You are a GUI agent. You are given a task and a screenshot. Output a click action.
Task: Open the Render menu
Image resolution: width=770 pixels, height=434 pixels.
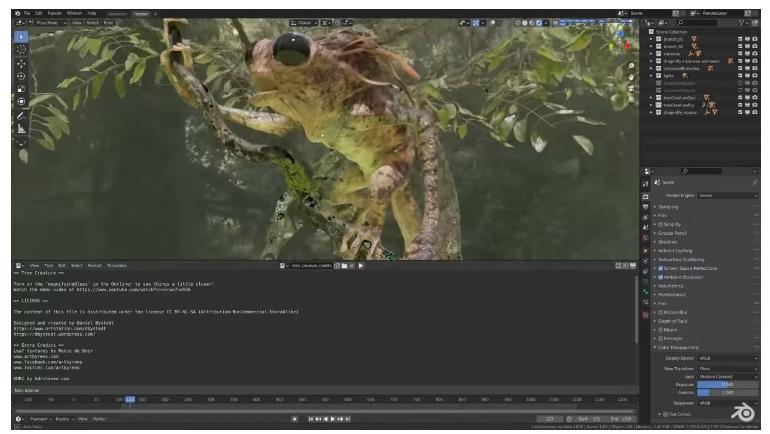[55, 13]
